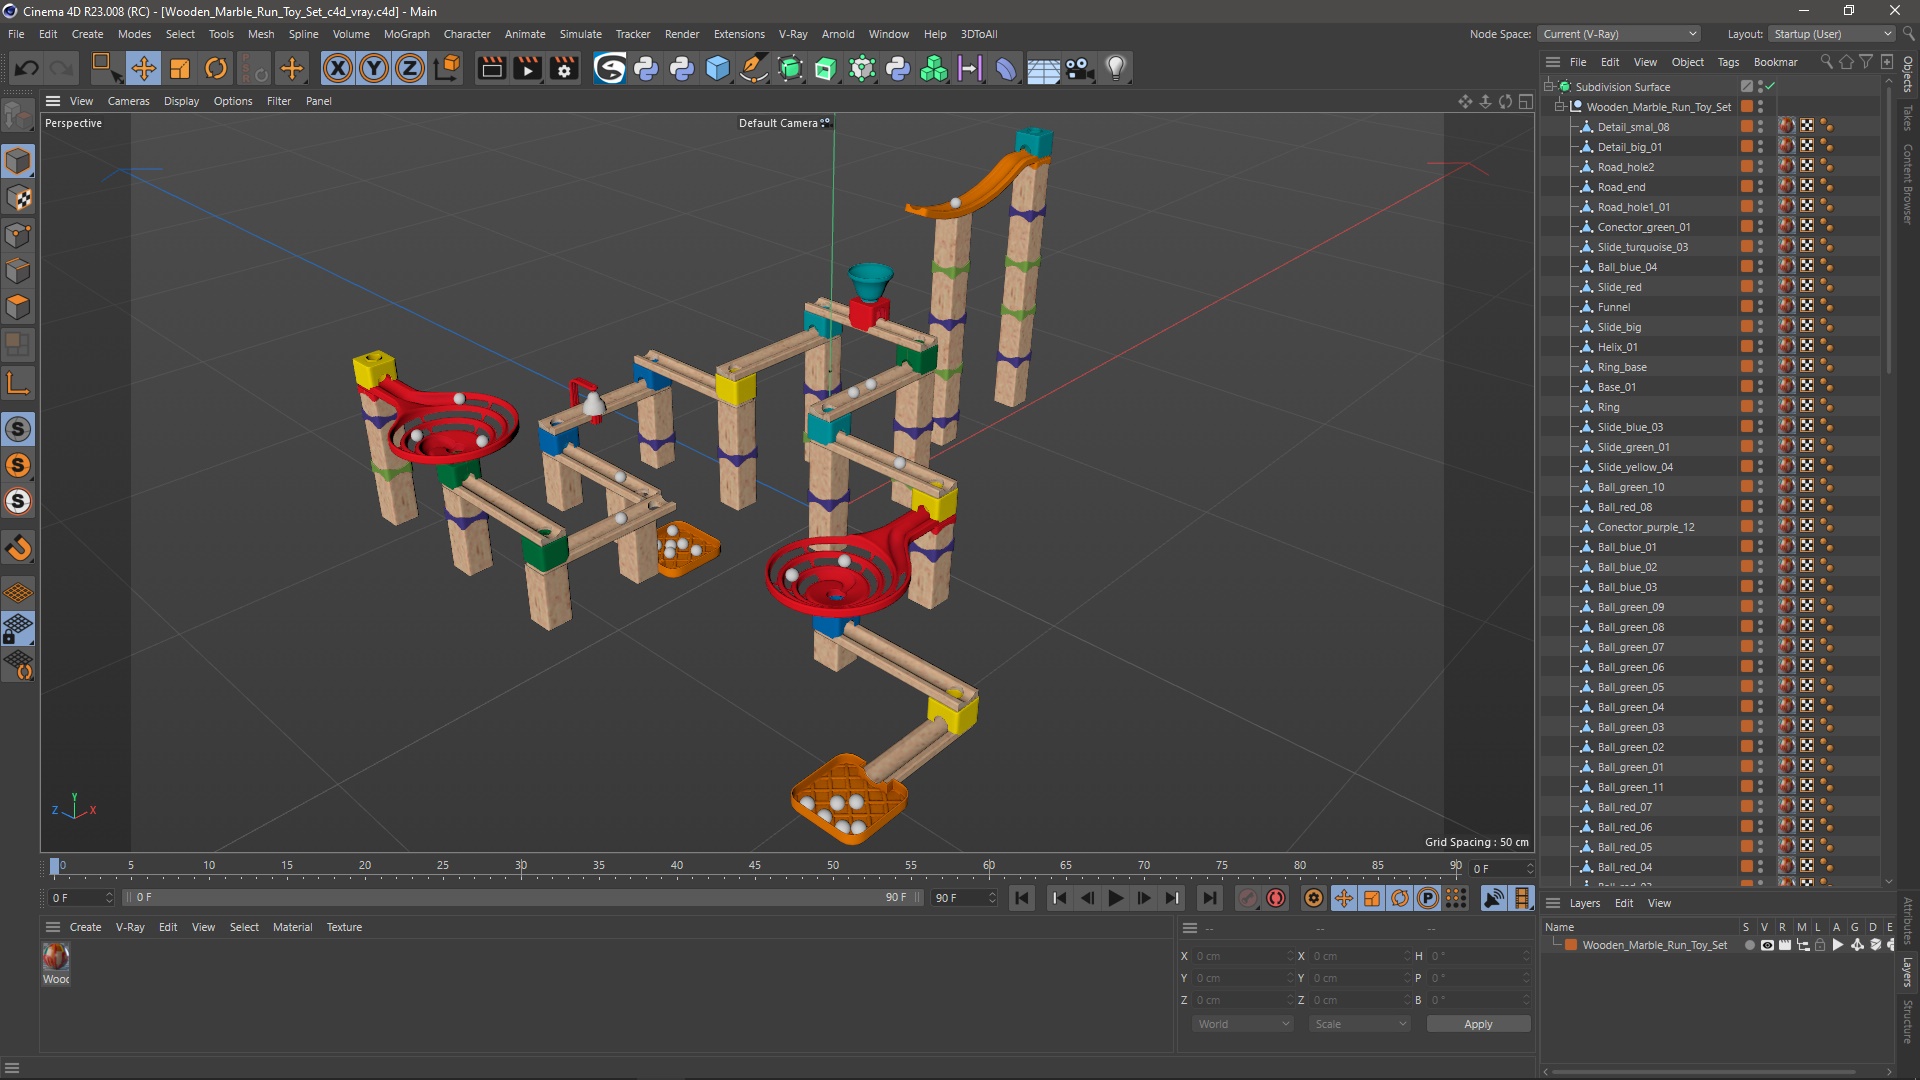The image size is (1920, 1080).
Task: Open Layout Startup dropdown
Action: pos(1831,34)
